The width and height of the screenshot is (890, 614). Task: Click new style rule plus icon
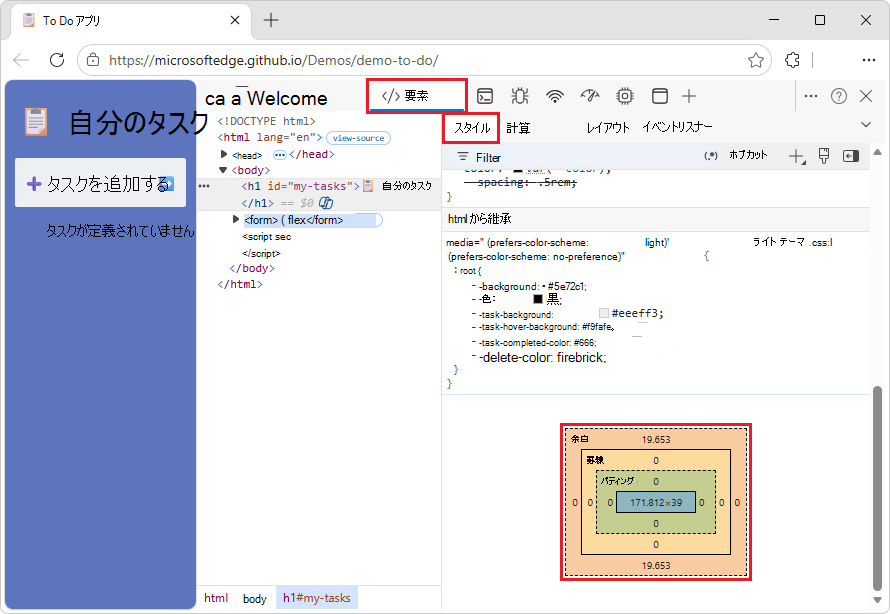click(x=797, y=156)
